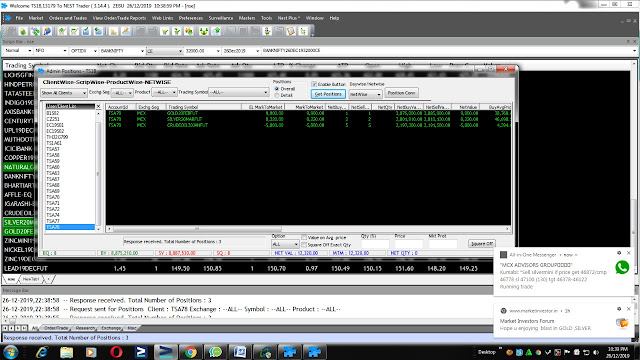Viewport: 640px width, 360px height.
Task: Click the person figure toolbar icon
Action: (x=267, y=31)
